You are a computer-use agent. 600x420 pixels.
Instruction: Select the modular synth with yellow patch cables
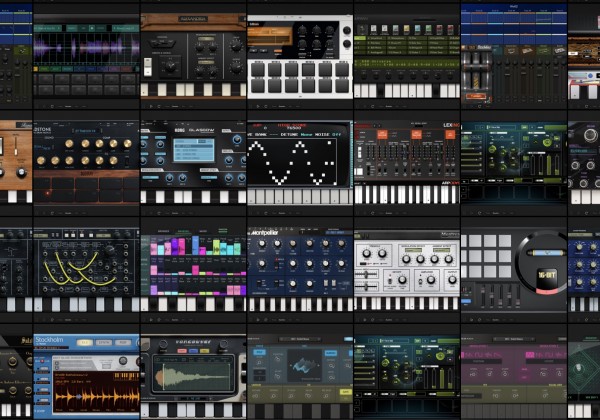pos(86,270)
